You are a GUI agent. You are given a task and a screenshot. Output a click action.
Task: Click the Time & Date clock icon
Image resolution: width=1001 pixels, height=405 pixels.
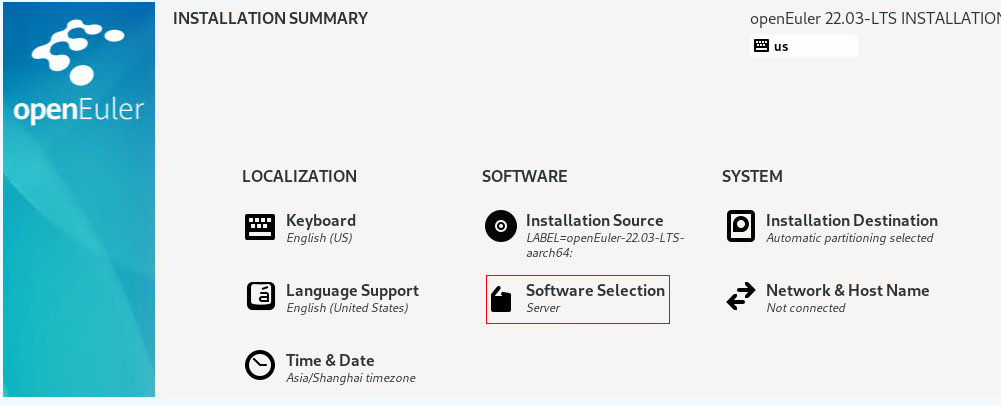(260, 366)
